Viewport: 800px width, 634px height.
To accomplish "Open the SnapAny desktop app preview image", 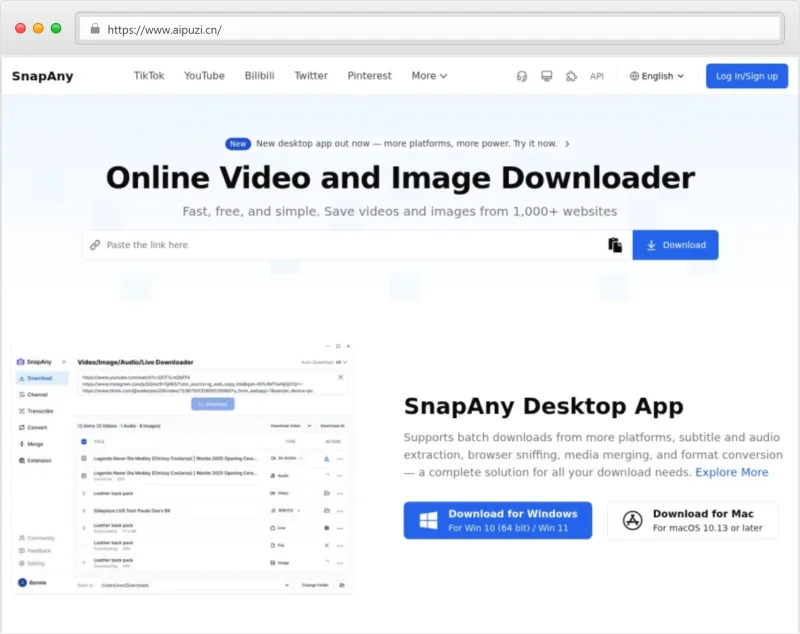I will 183,467.
